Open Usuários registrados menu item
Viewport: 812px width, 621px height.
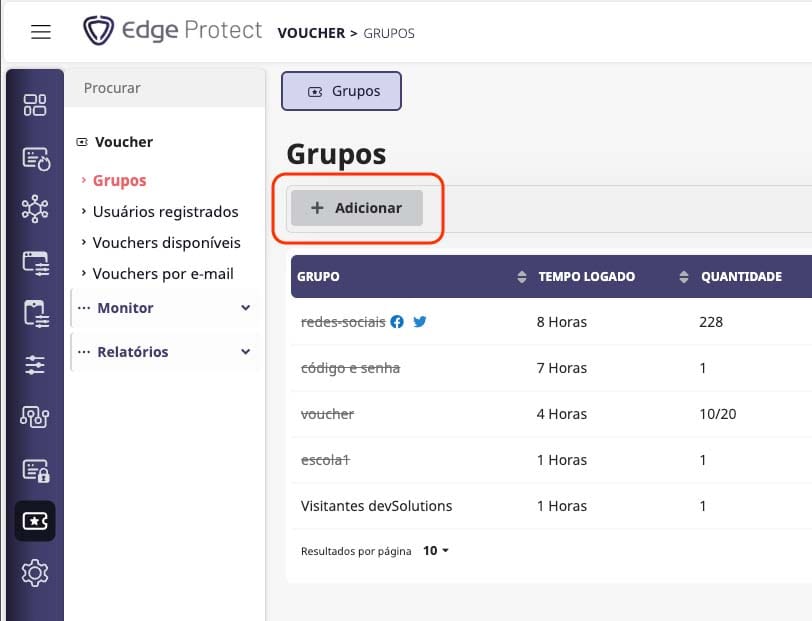coord(165,211)
